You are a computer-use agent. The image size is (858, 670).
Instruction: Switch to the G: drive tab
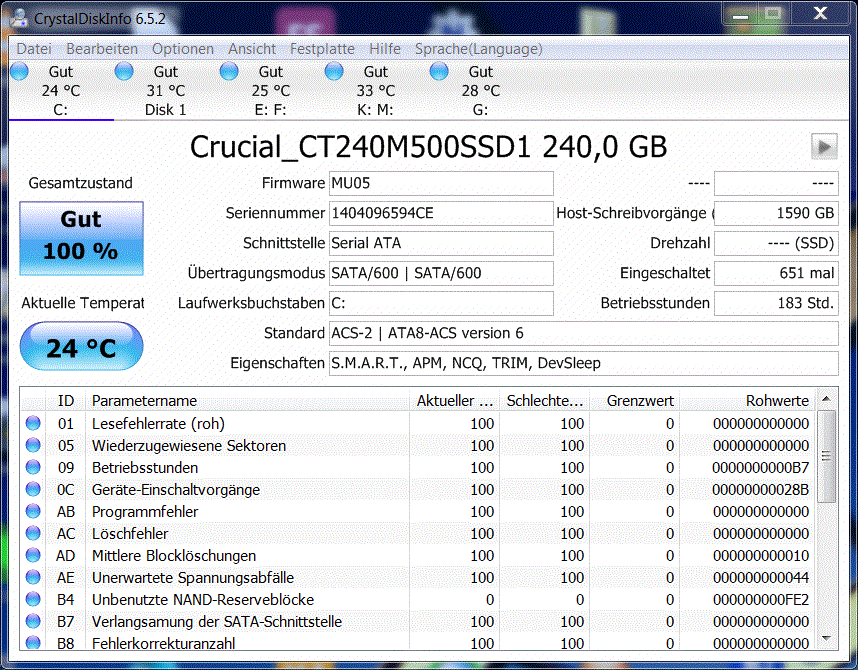(x=481, y=90)
